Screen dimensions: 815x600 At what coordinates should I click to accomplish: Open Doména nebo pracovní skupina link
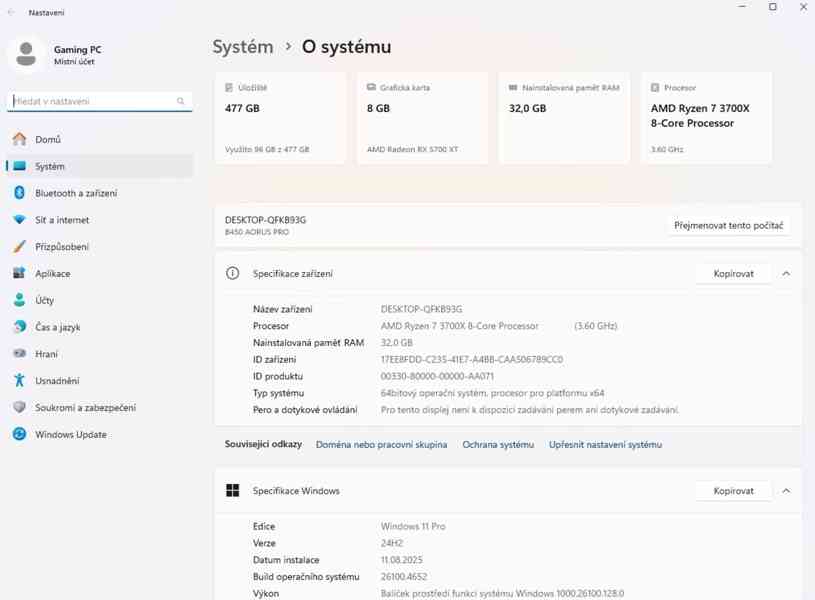[382, 445]
